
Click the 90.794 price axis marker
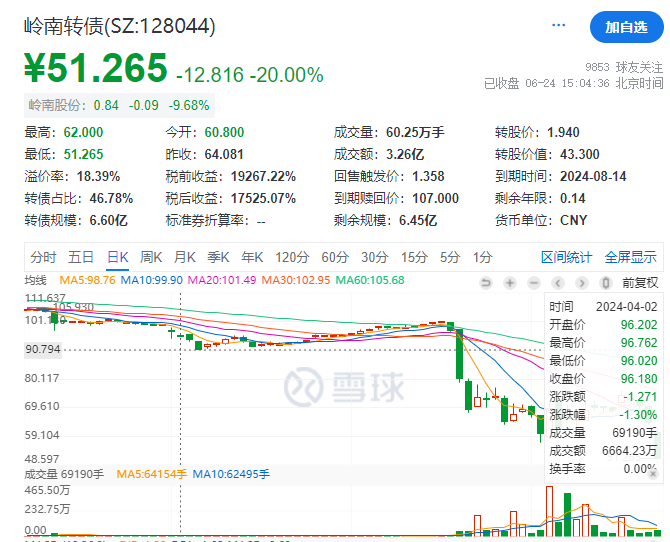coord(43,349)
